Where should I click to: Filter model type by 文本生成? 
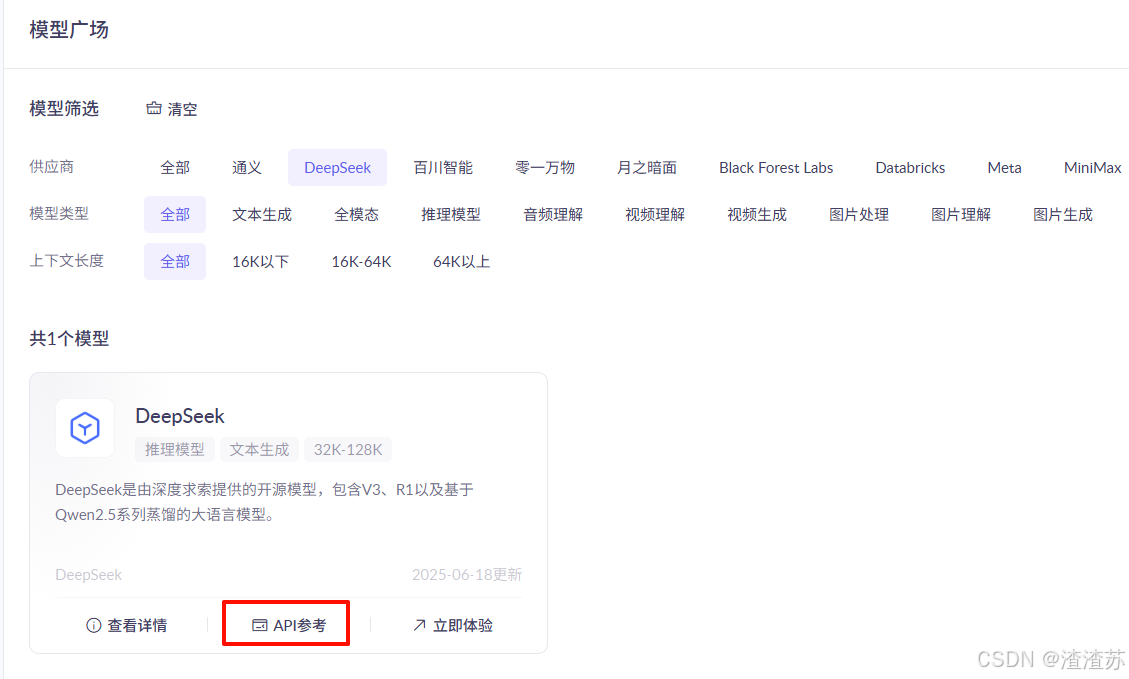click(262, 215)
